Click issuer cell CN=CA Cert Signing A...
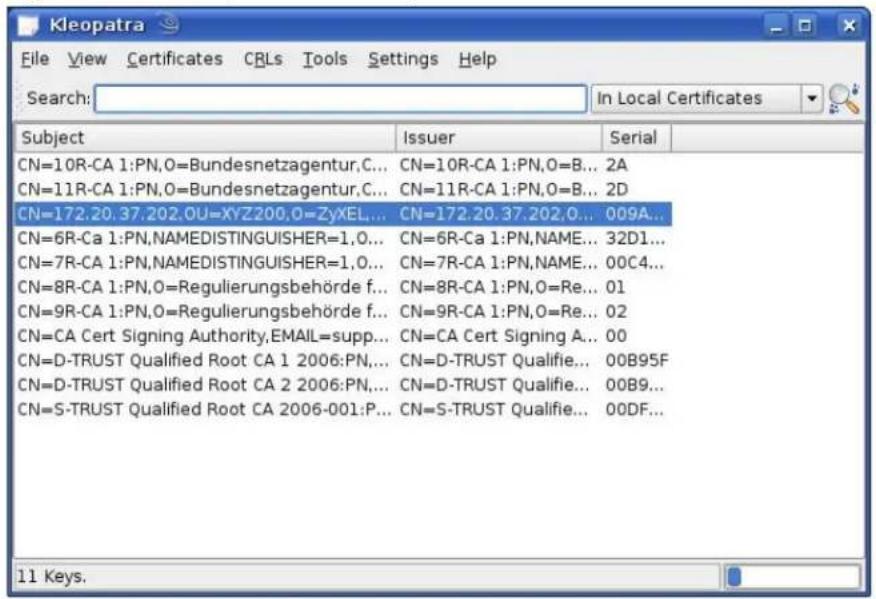 pos(498,336)
